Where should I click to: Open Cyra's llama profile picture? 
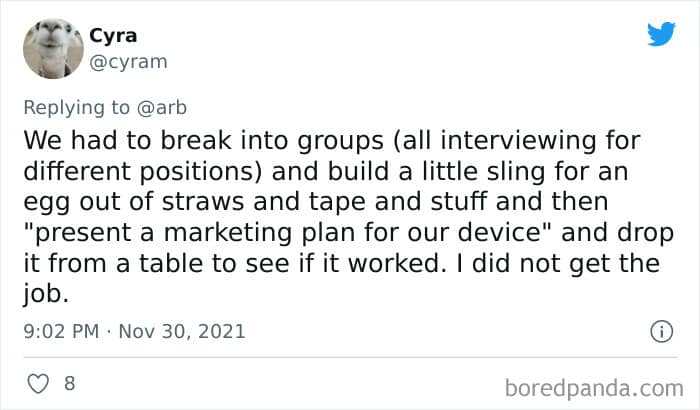click(x=53, y=49)
